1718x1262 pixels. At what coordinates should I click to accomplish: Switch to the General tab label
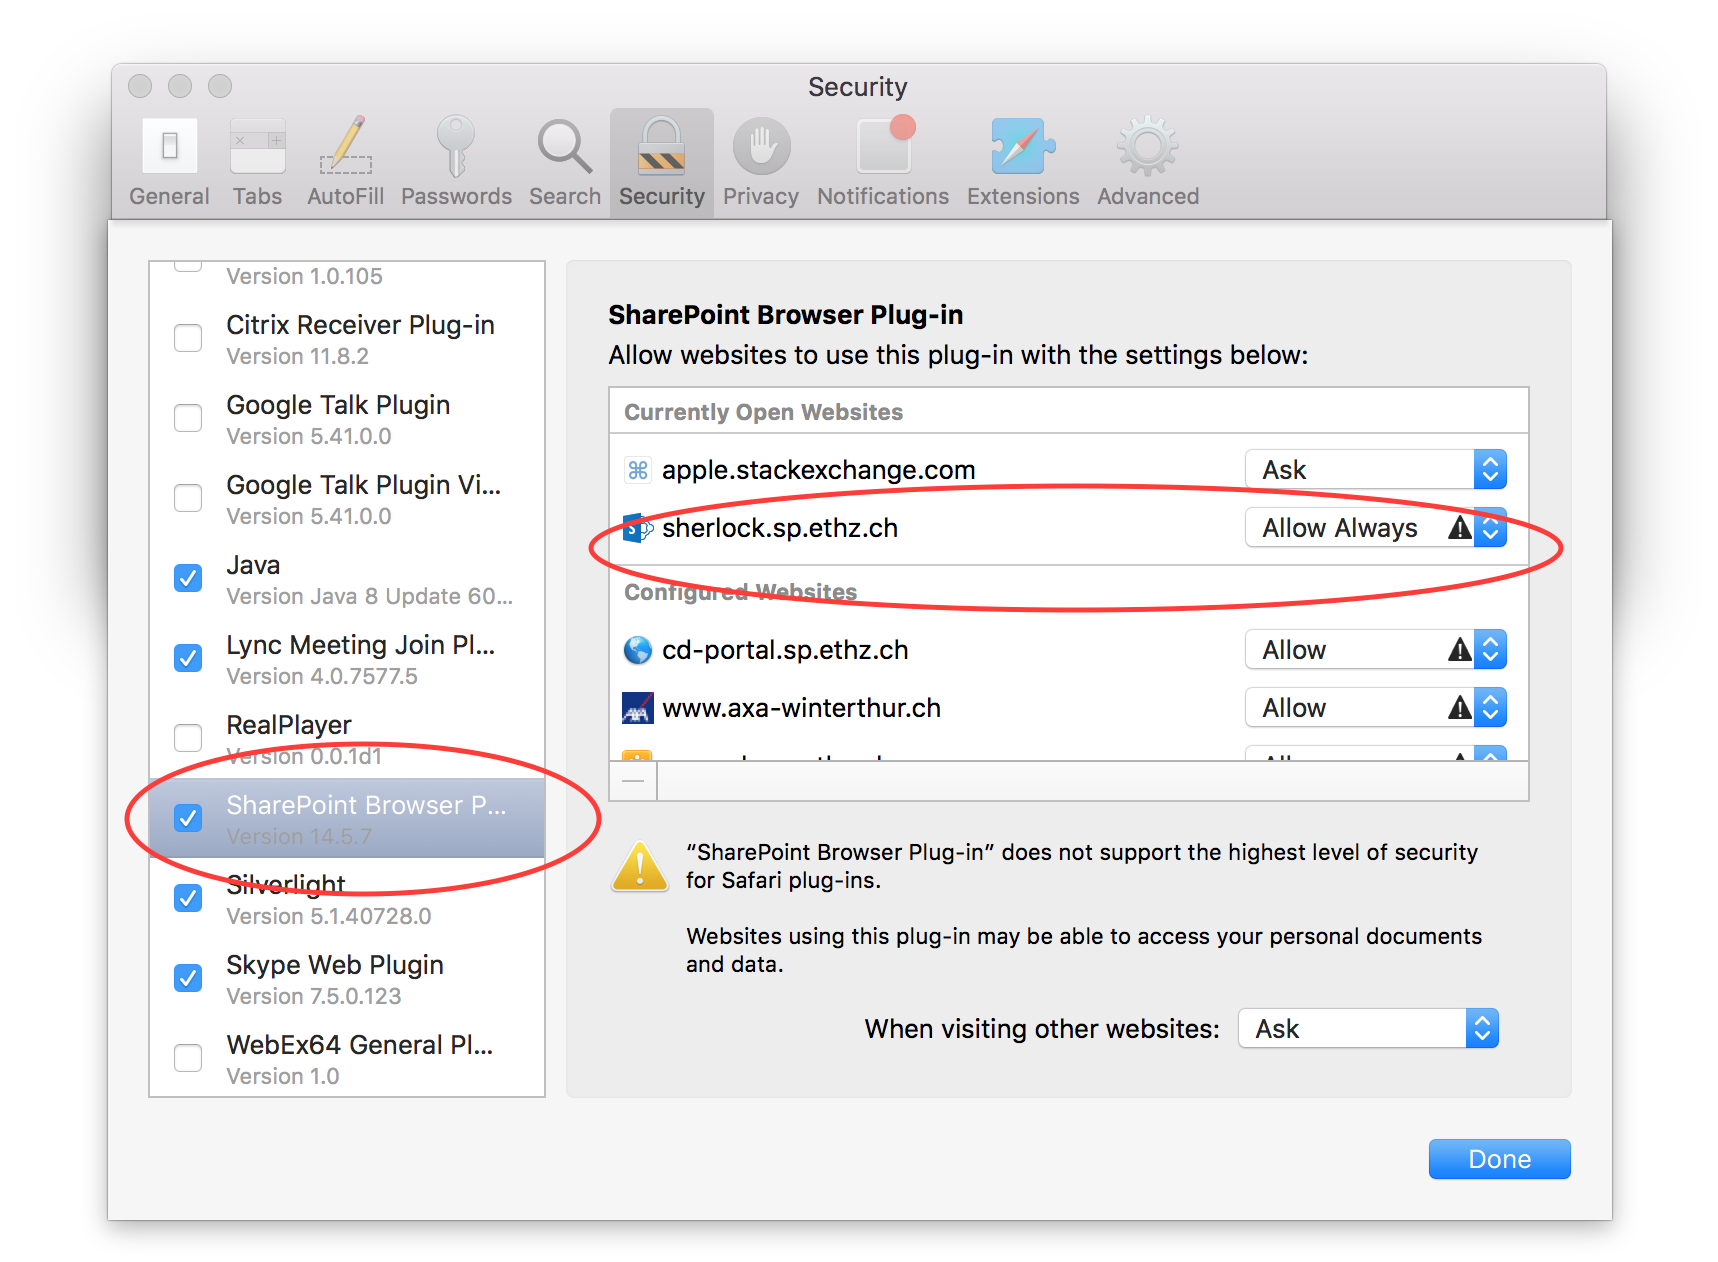pyautogui.click(x=169, y=197)
